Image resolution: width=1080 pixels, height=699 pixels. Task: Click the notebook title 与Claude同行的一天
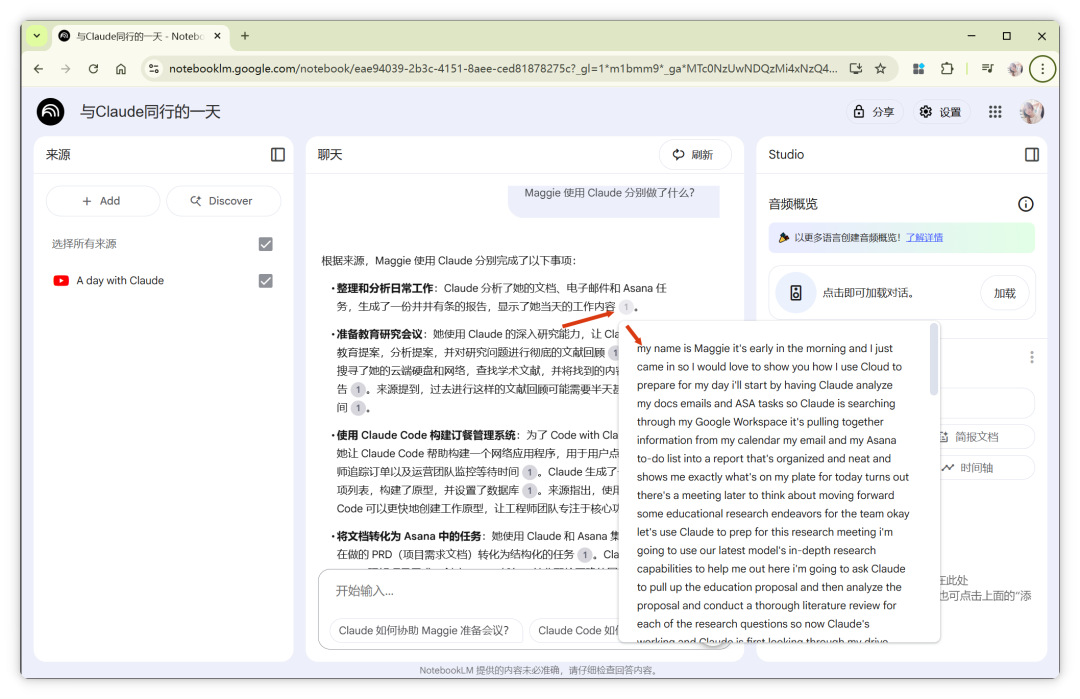(150, 112)
